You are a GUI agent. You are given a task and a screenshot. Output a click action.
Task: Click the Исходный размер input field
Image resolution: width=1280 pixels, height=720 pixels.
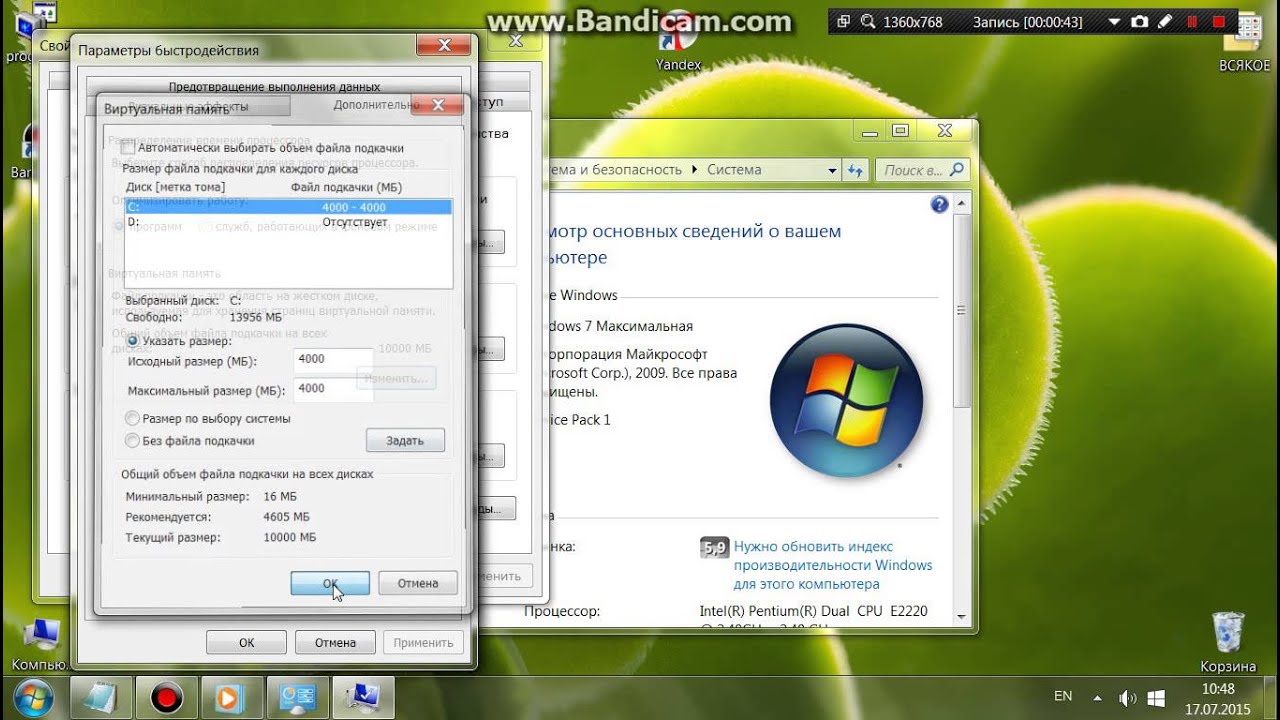click(334, 359)
